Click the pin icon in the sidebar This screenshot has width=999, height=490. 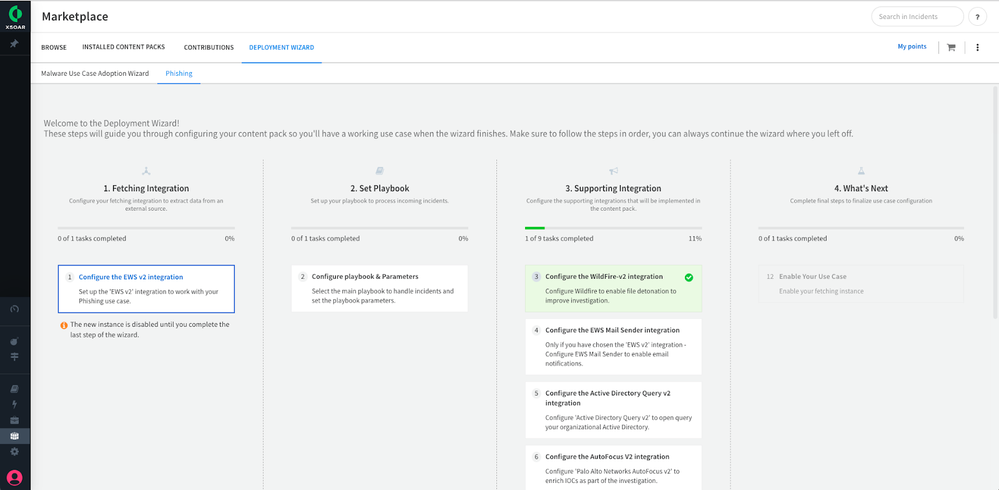pyautogui.click(x=15, y=44)
